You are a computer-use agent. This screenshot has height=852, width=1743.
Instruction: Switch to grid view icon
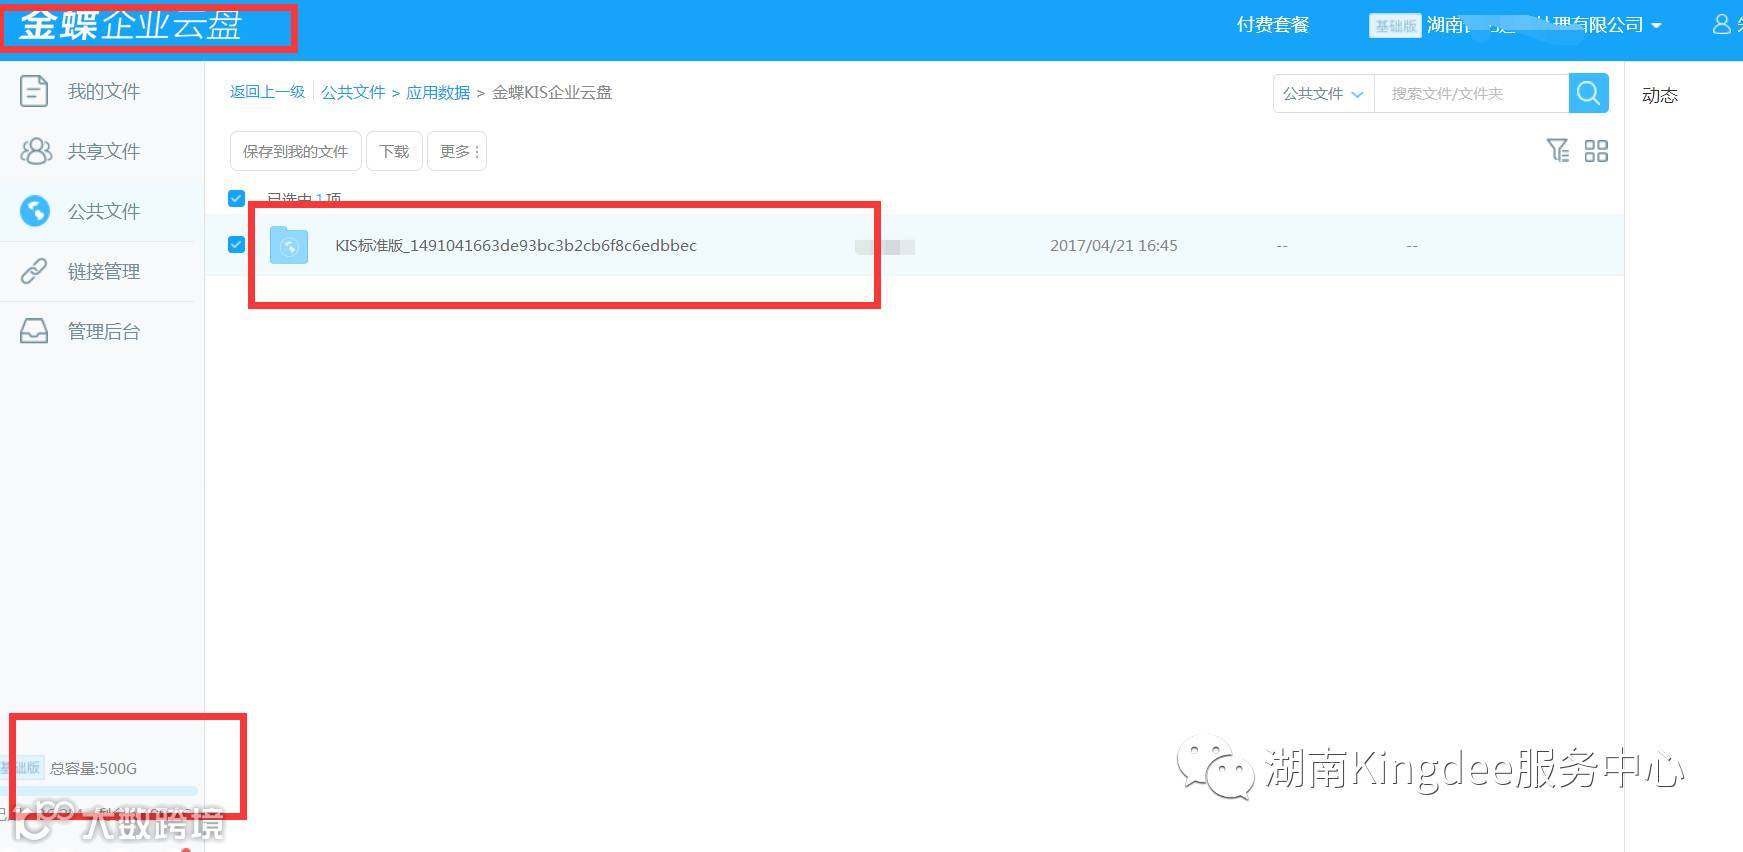[x=1596, y=151]
